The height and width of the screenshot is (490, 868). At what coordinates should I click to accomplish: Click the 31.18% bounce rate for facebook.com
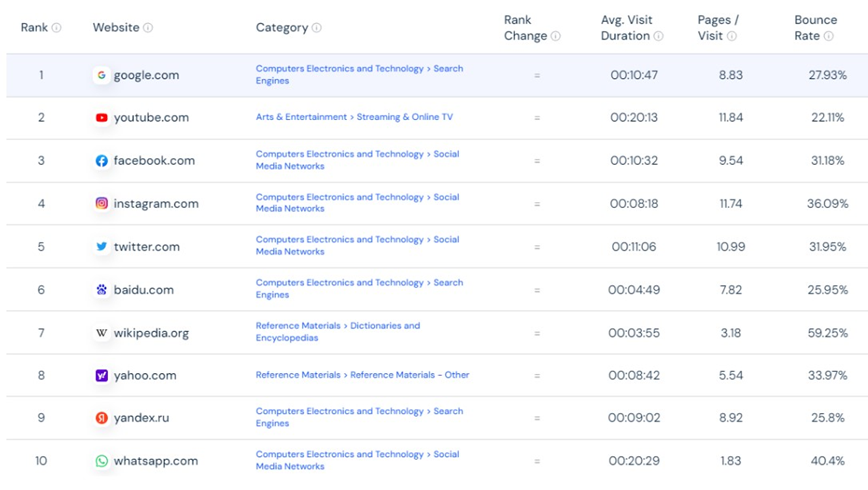[x=828, y=161]
